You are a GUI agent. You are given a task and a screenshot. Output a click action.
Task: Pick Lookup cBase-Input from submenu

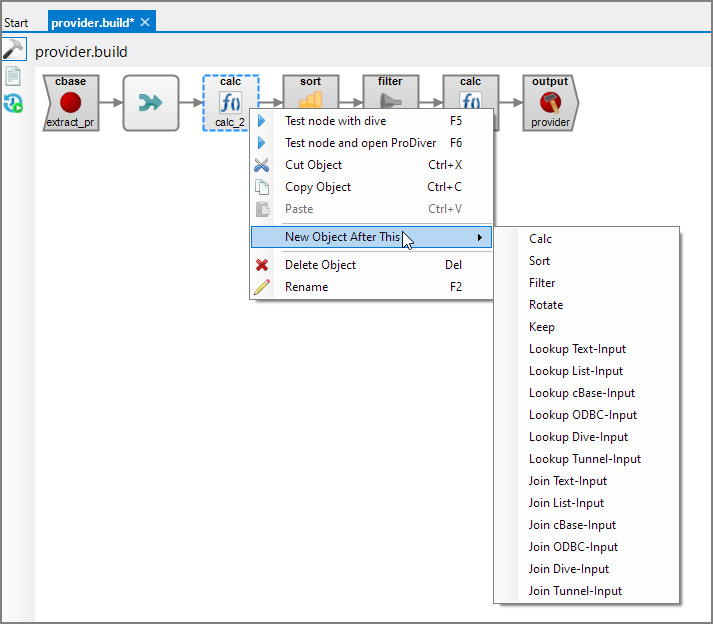pos(582,393)
